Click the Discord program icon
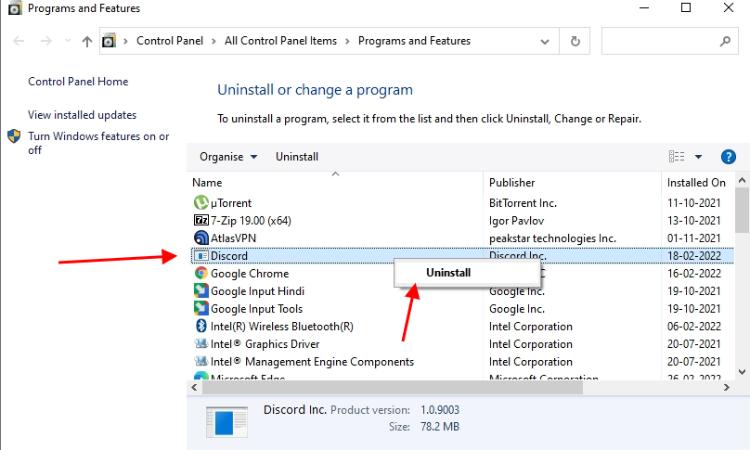This screenshot has height=450, width=750. point(201,256)
